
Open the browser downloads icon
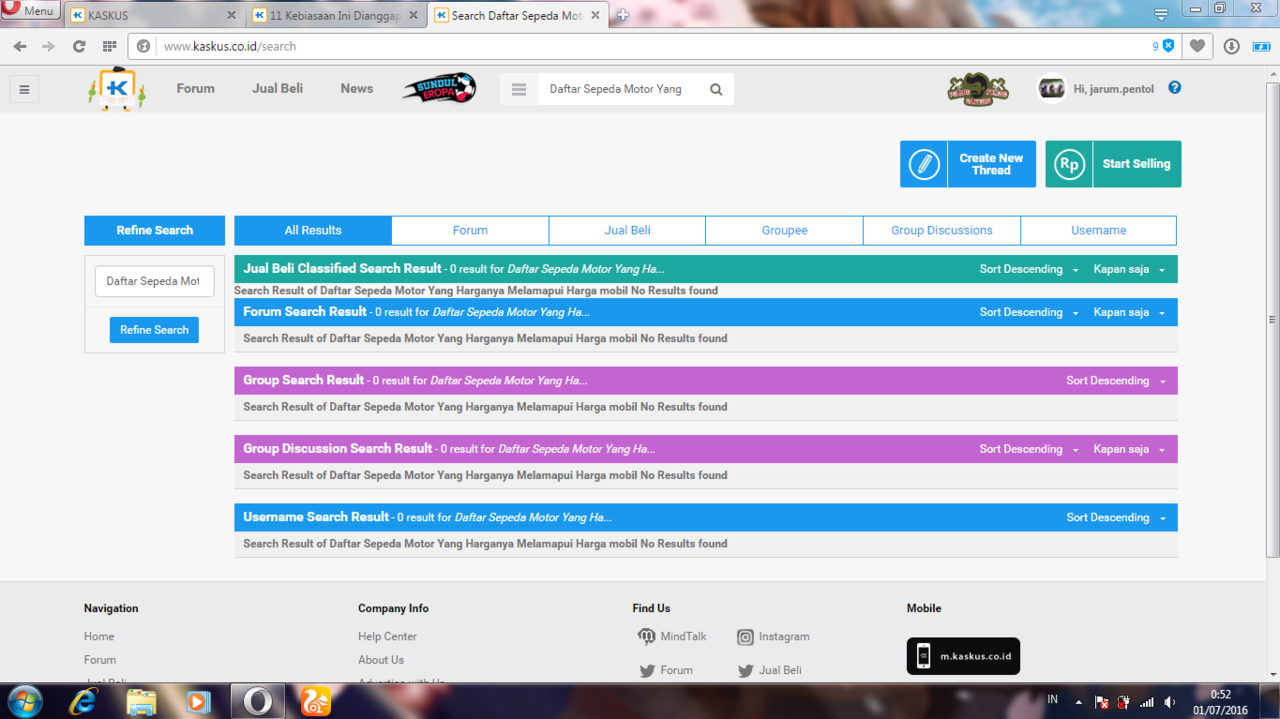[1231, 46]
